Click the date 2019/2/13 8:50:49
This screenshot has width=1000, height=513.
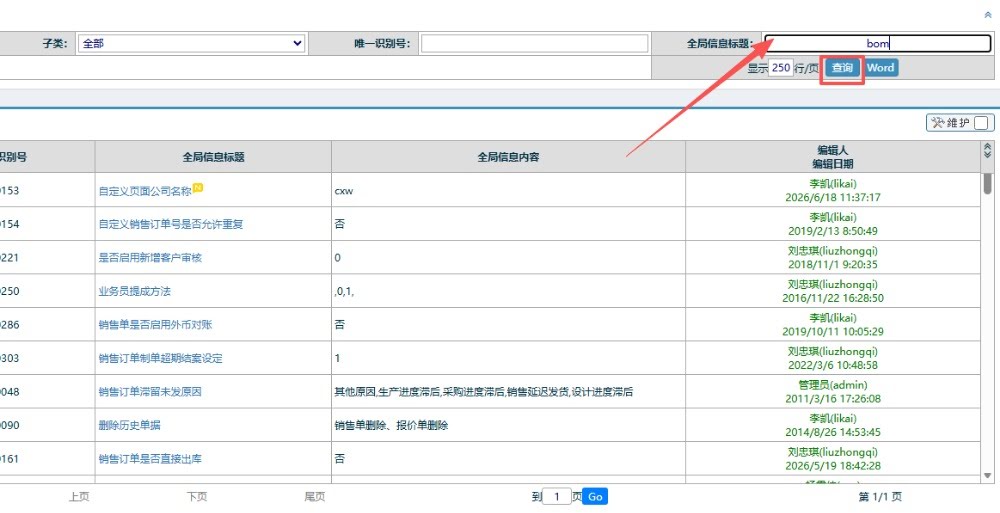833,231
